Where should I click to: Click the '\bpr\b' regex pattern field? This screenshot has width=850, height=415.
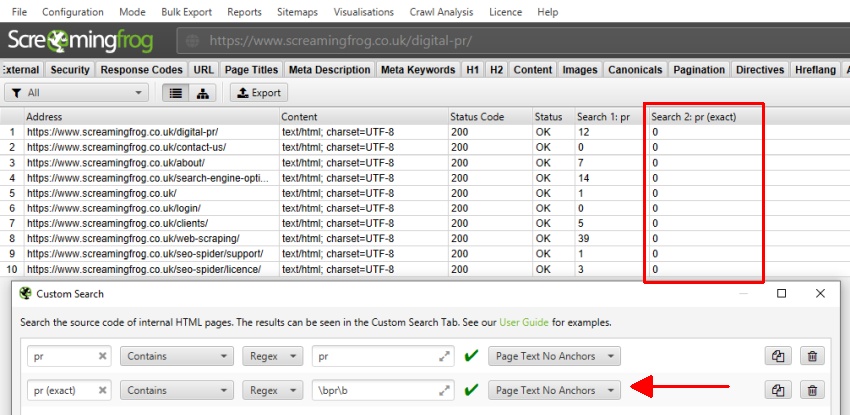(383, 390)
